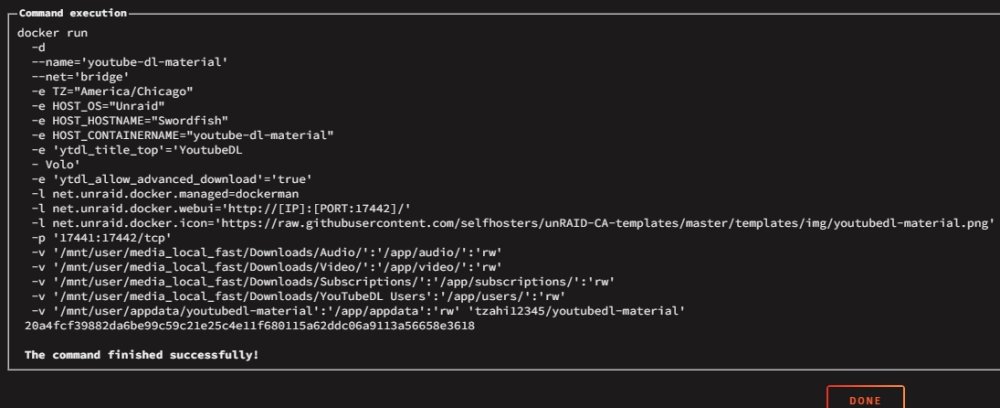Click the HOST_OS="Unraid" line
Image resolution: width=1000 pixels, height=408 pixels.
click(98, 106)
